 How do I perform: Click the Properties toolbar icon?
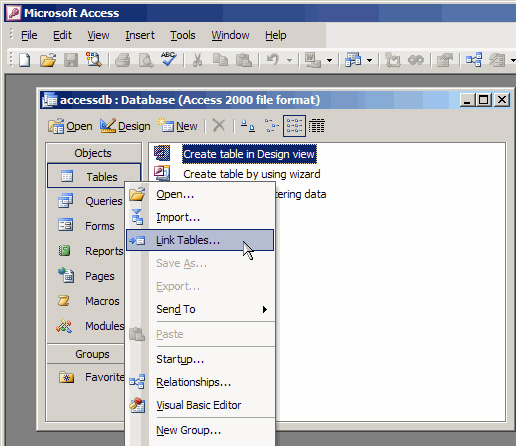(445, 60)
